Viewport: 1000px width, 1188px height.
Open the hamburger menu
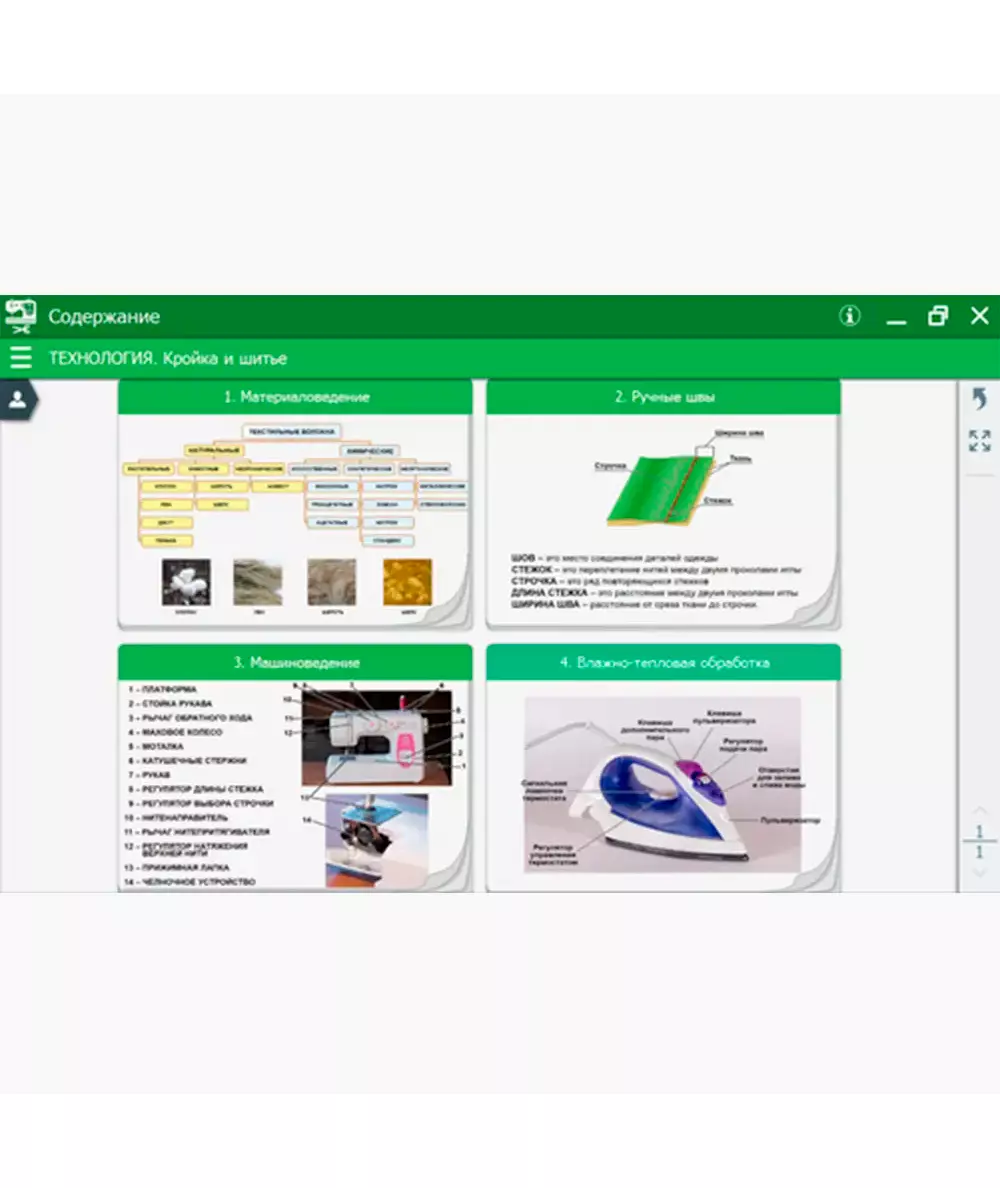[x=20, y=358]
